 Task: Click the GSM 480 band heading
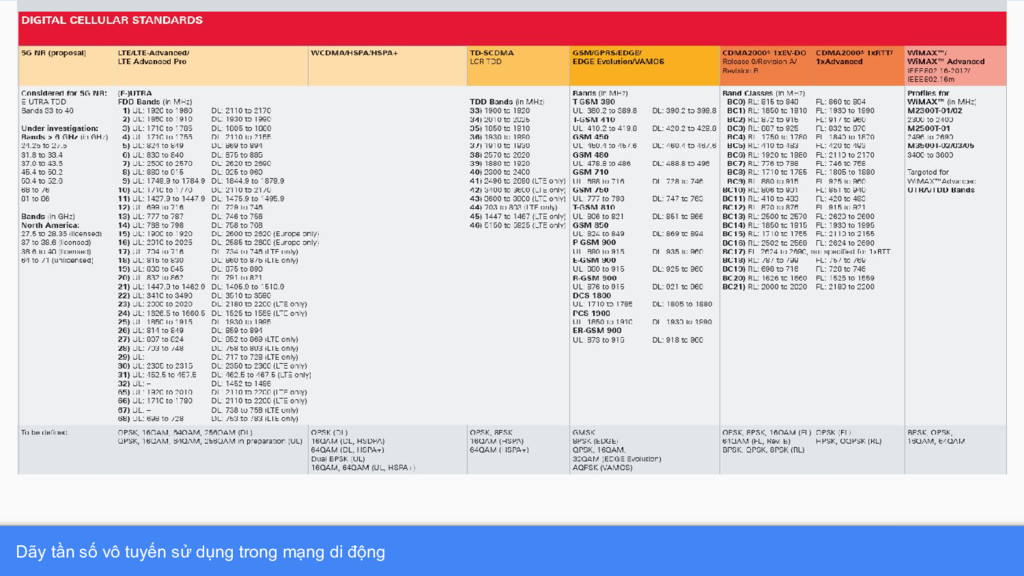[590, 155]
